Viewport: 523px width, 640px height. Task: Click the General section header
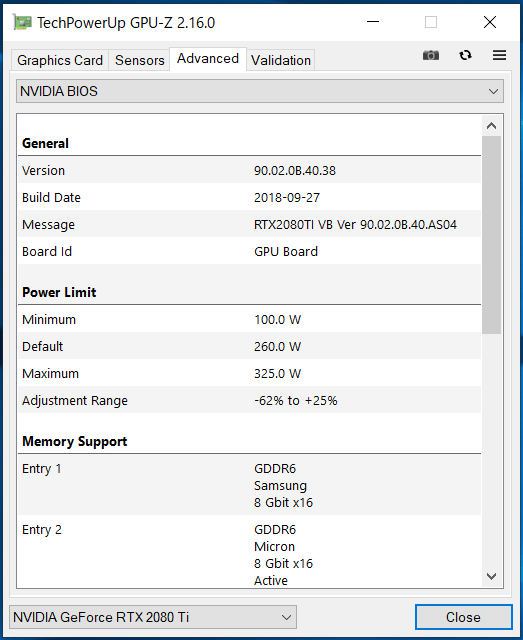(45, 143)
